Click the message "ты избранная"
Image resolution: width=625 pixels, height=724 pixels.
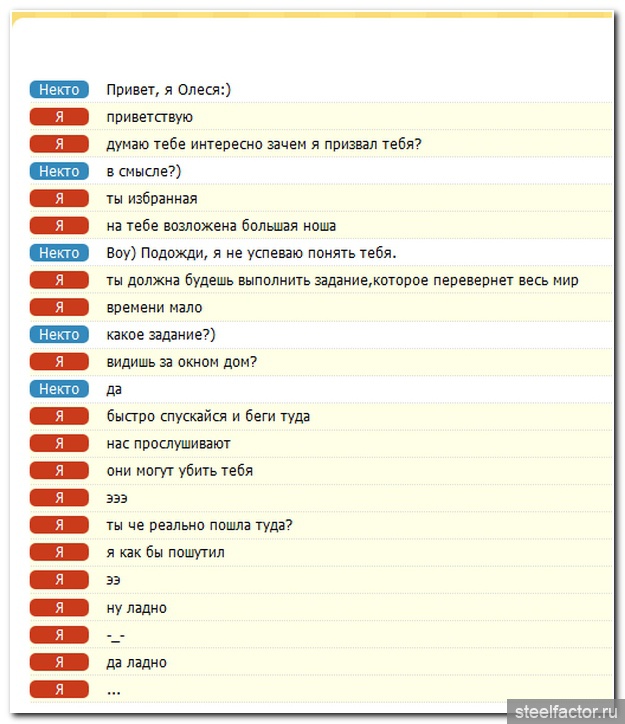152,199
